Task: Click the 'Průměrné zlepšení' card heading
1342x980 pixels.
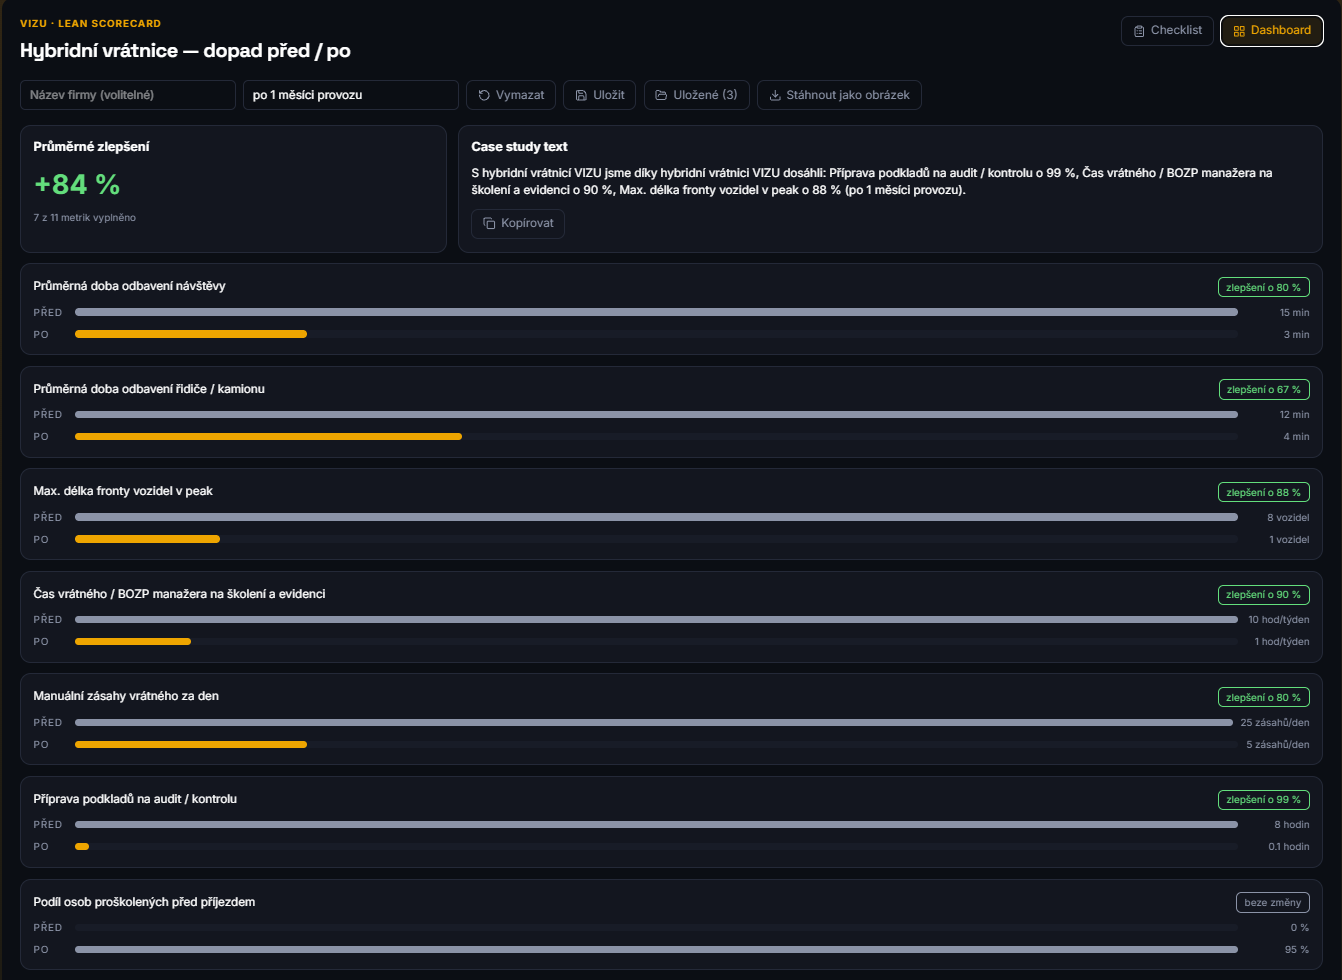Action: click(x=91, y=146)
